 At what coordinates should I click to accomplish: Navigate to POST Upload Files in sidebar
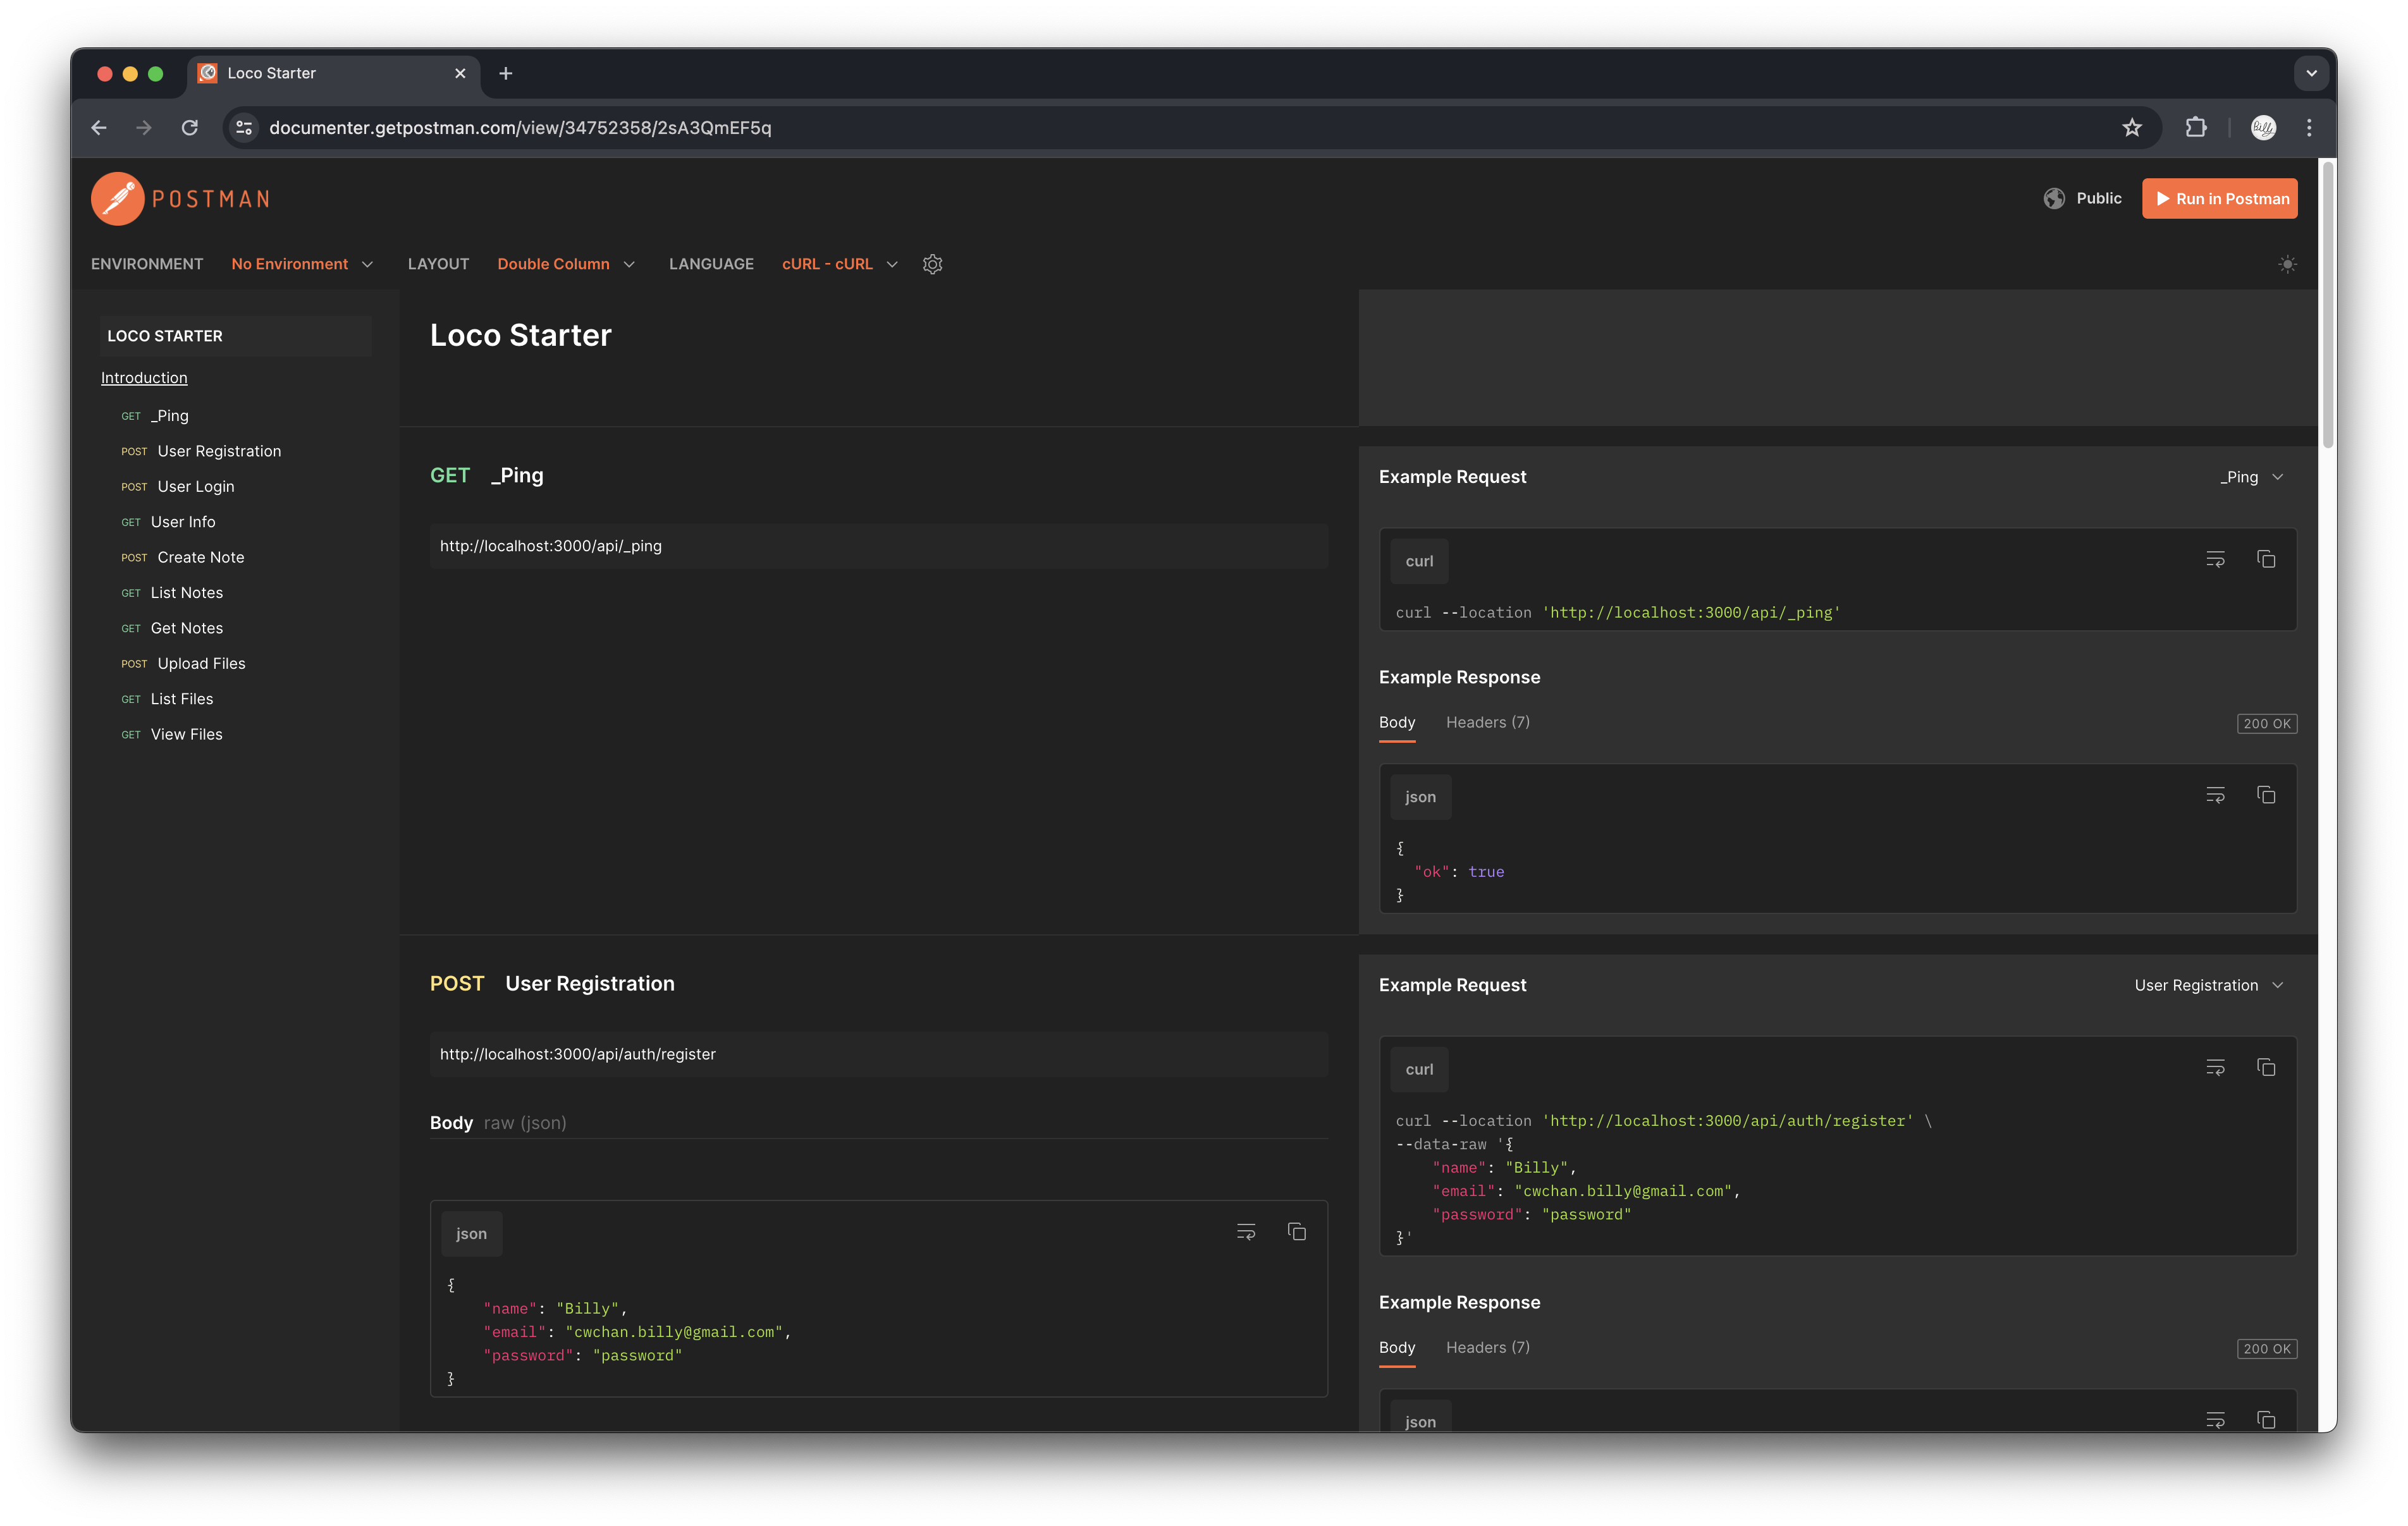click(184, 663)
